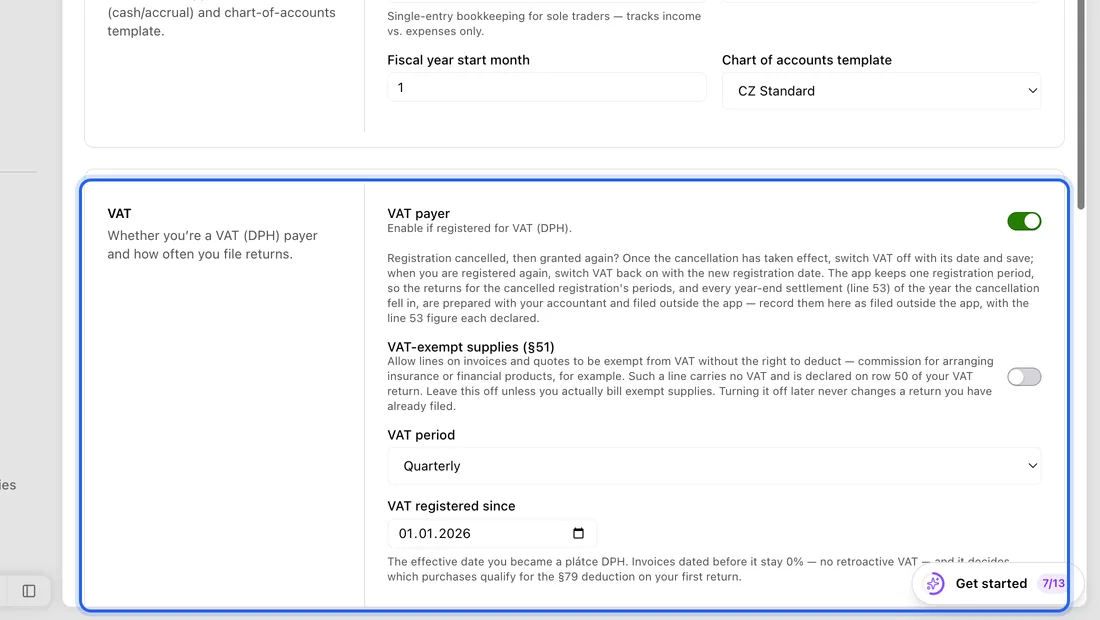Disable the VAT payer switch
This screenshot has width=1100, height=620.
click(x=1024, y=222)
